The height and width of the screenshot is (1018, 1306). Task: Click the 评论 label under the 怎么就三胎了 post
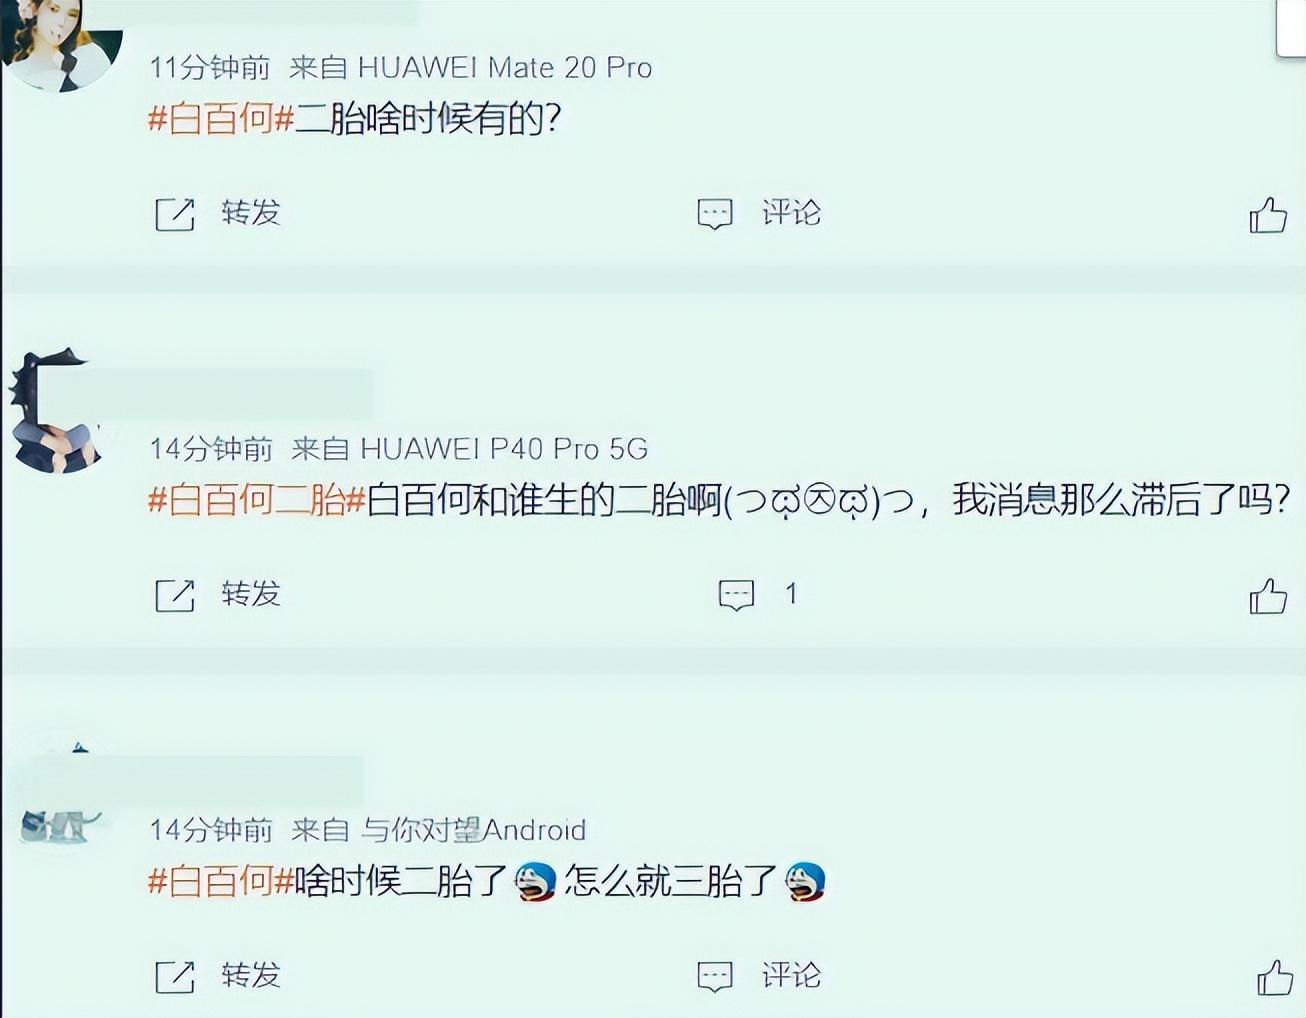(791, 975)
